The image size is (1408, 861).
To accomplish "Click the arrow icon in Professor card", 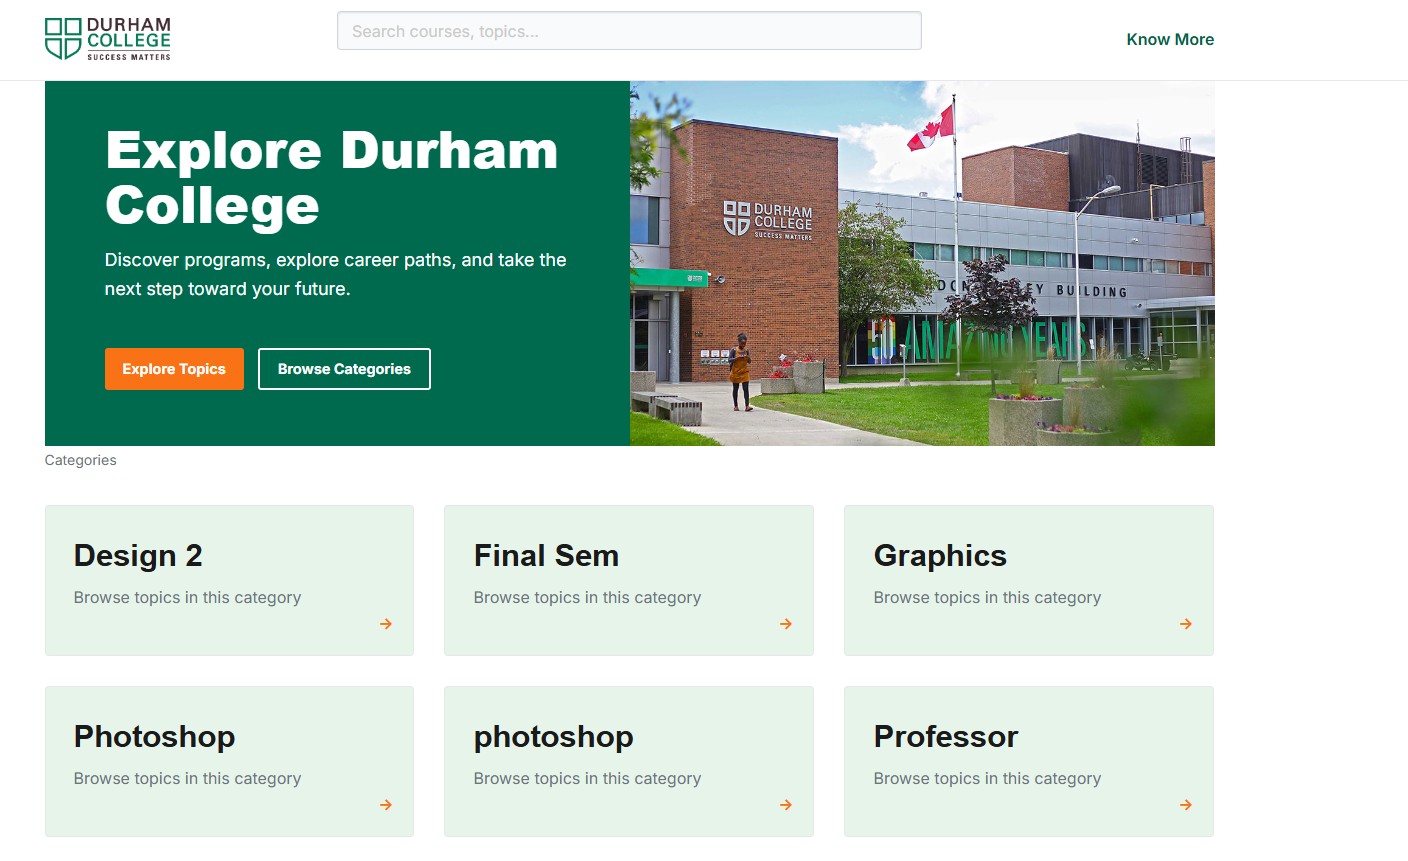I will tap(1186, 805).
